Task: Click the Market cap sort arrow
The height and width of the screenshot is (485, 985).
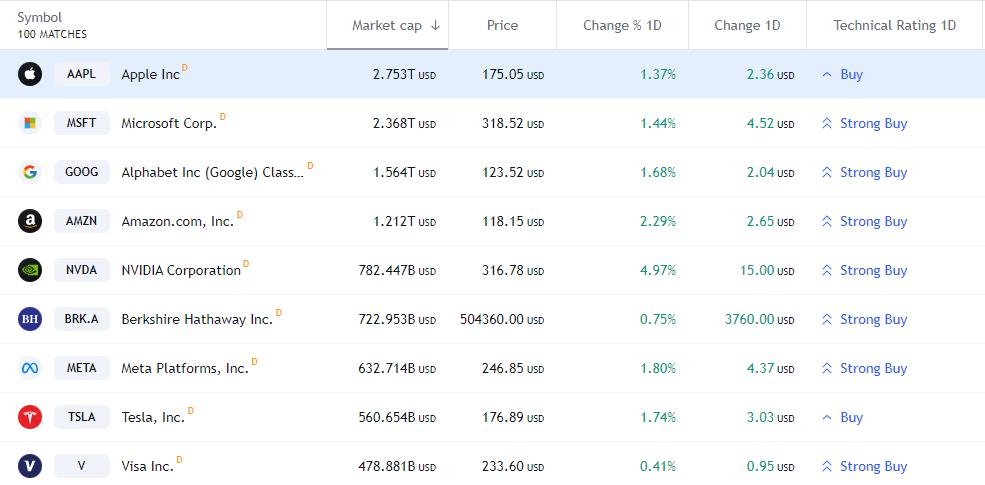Action: click(x=435, y=26)
